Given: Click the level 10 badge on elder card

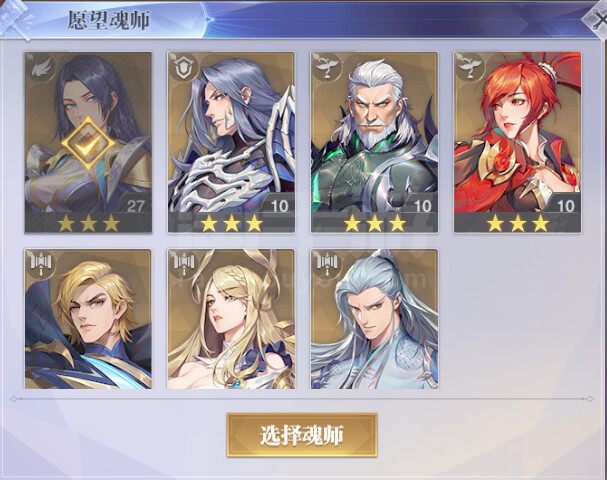Looking at the screenshot, I should click(x=420, y=204).
